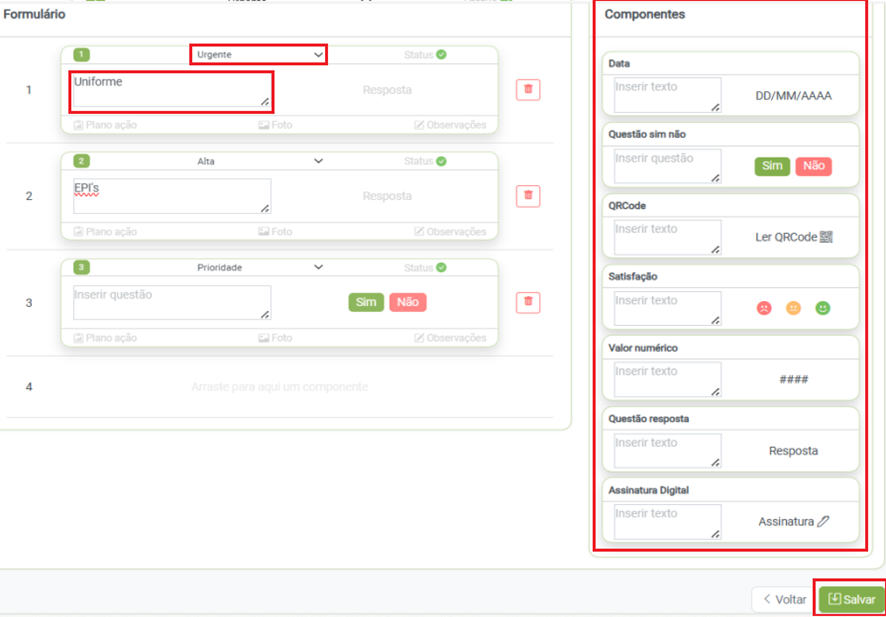Select Observações on question 2
The width and height of the screenshot is (886, 617).
pos(450,232)
